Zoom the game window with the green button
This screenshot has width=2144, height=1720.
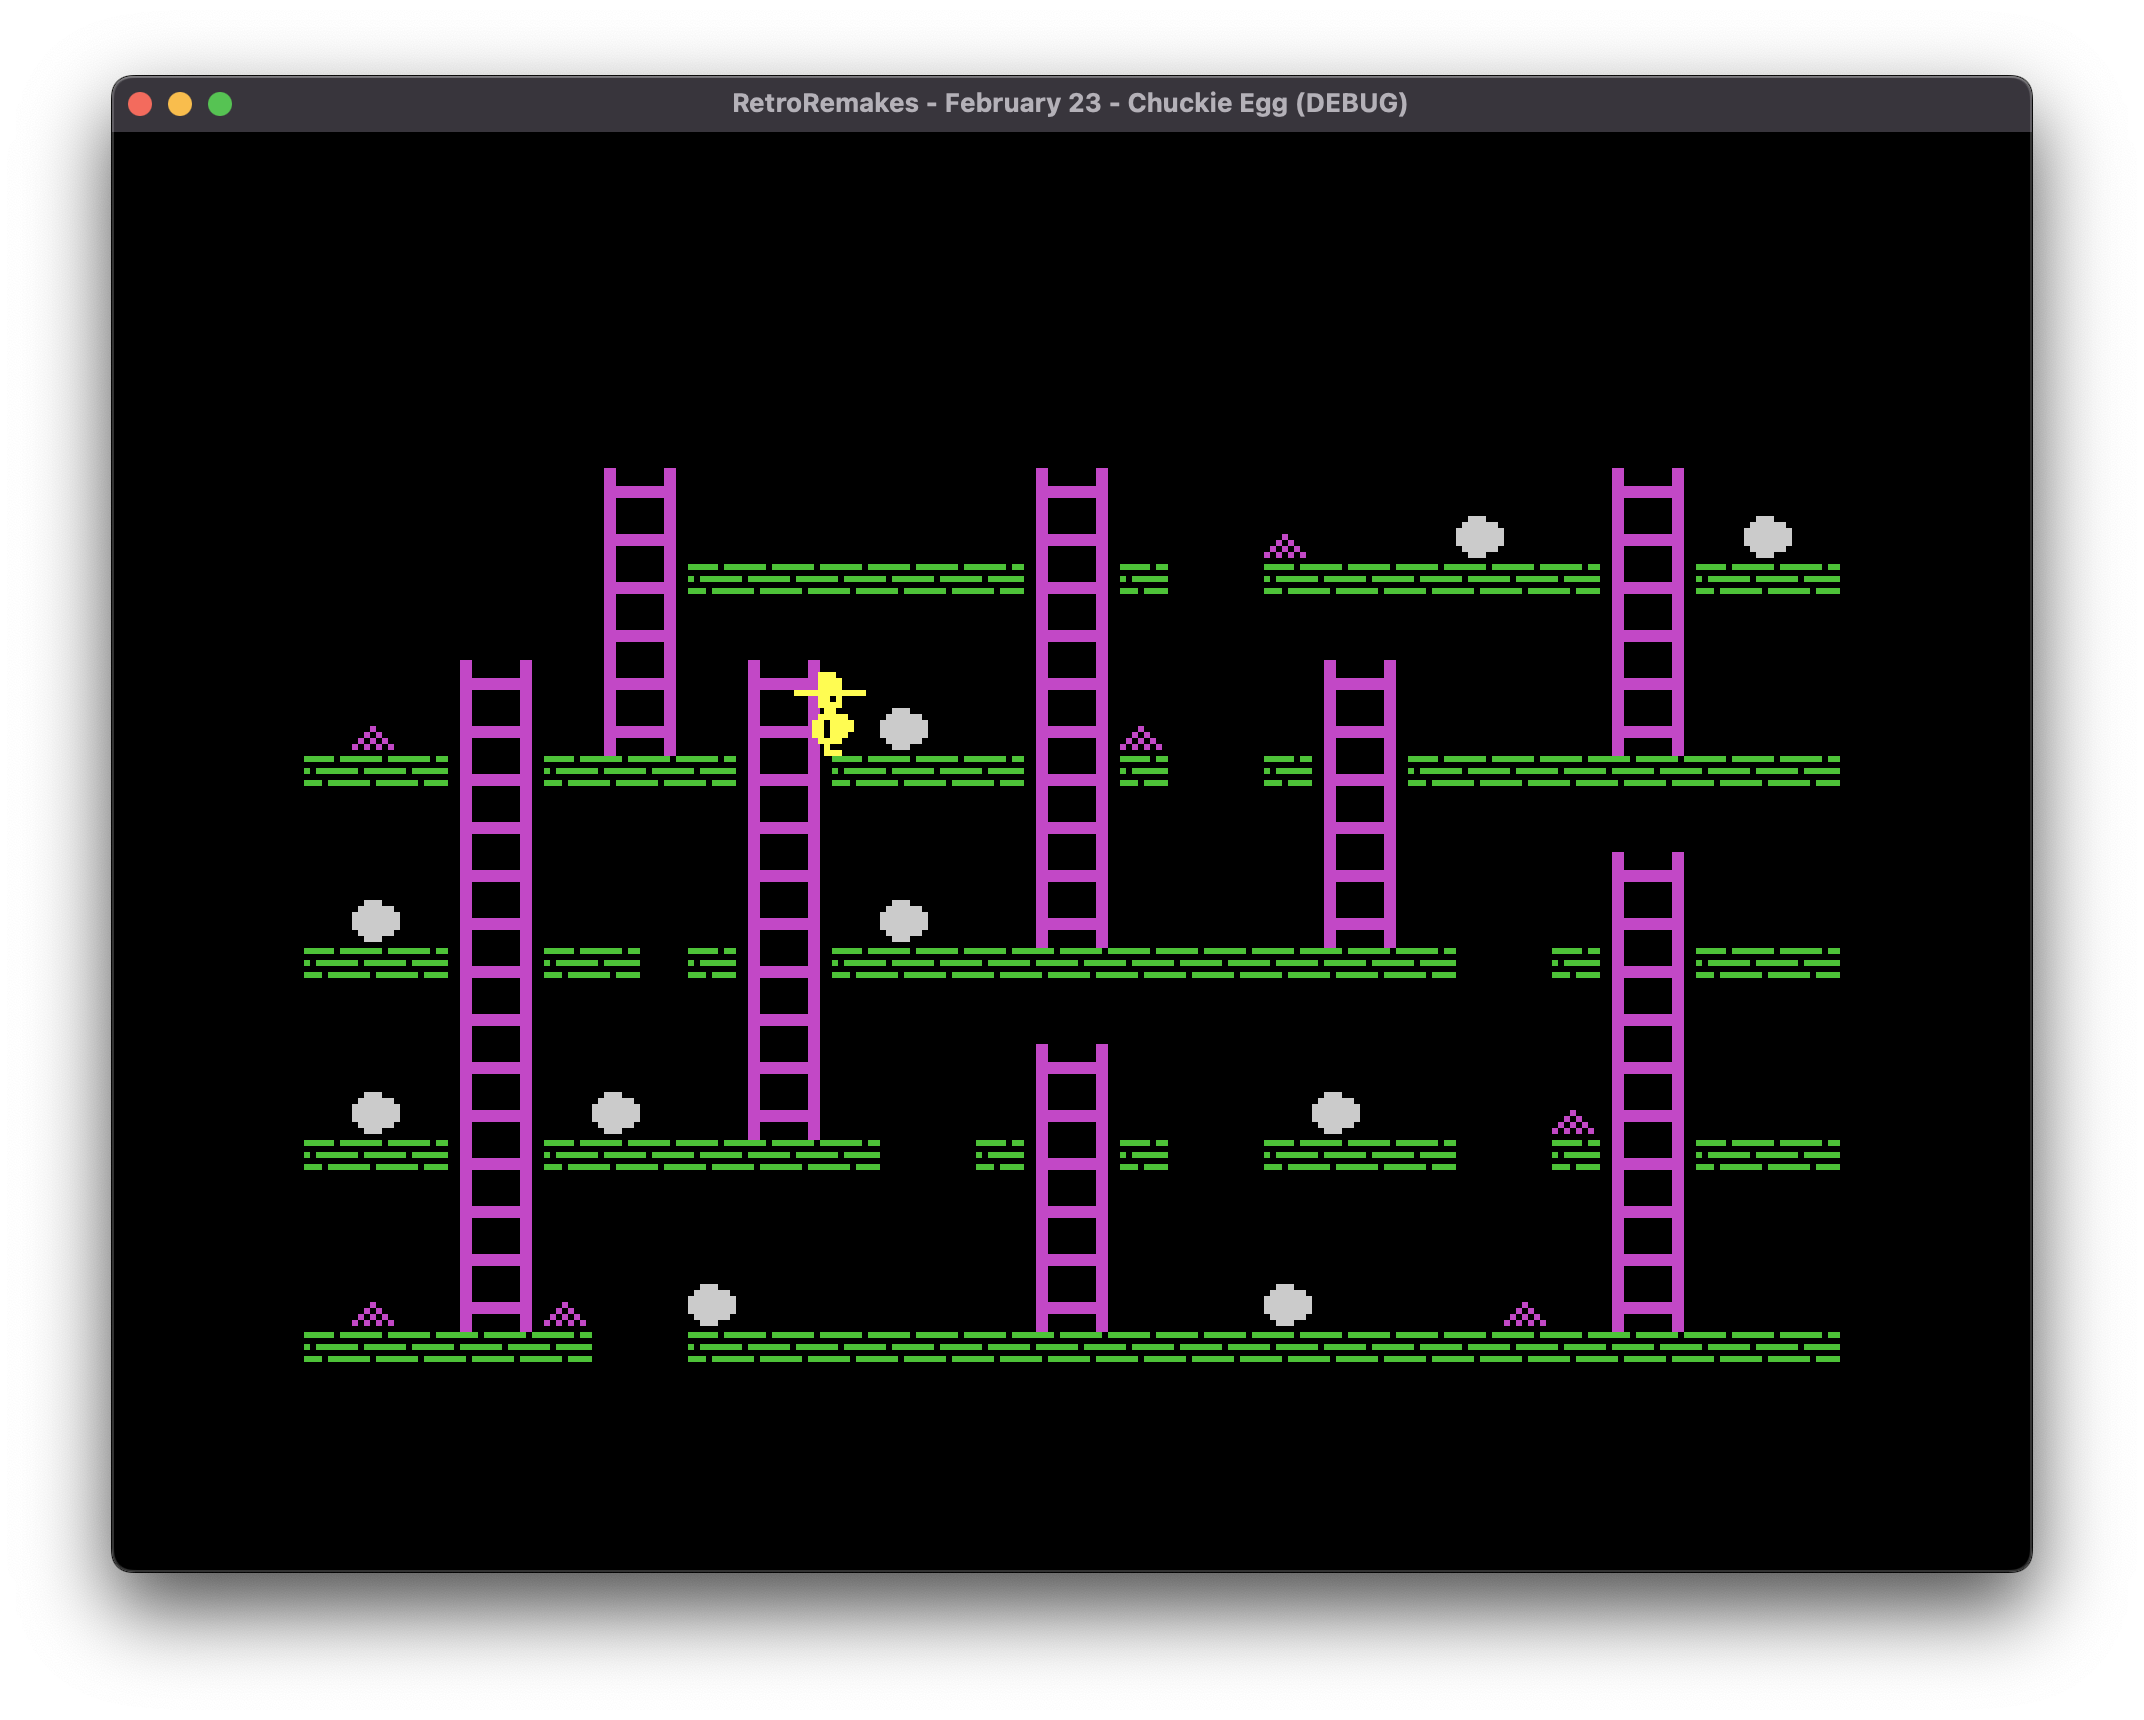[220, 104]
